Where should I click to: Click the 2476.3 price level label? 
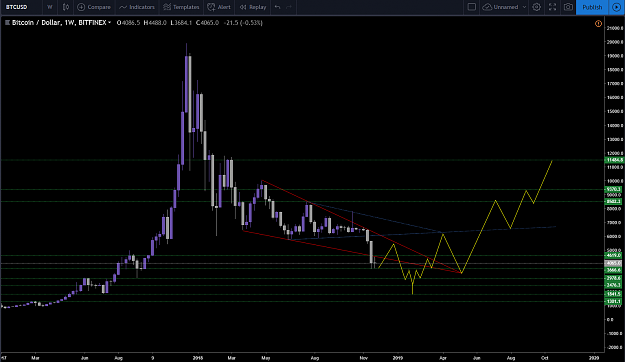tap(614, 285)
